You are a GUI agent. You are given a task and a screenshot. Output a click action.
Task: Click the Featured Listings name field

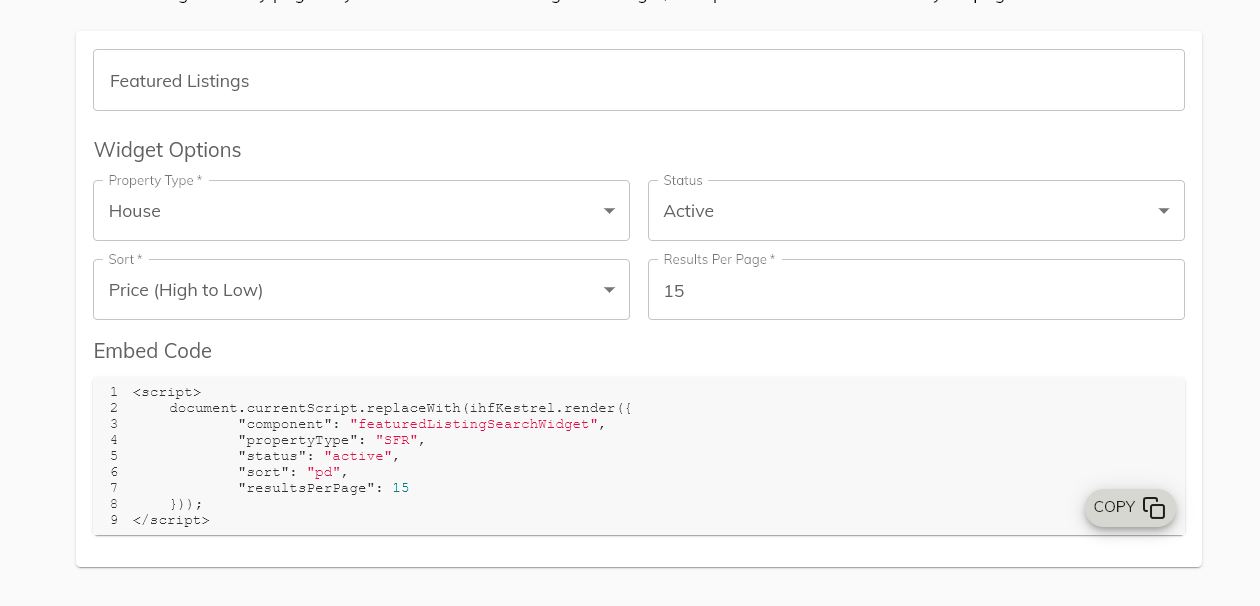coord(639,80)
